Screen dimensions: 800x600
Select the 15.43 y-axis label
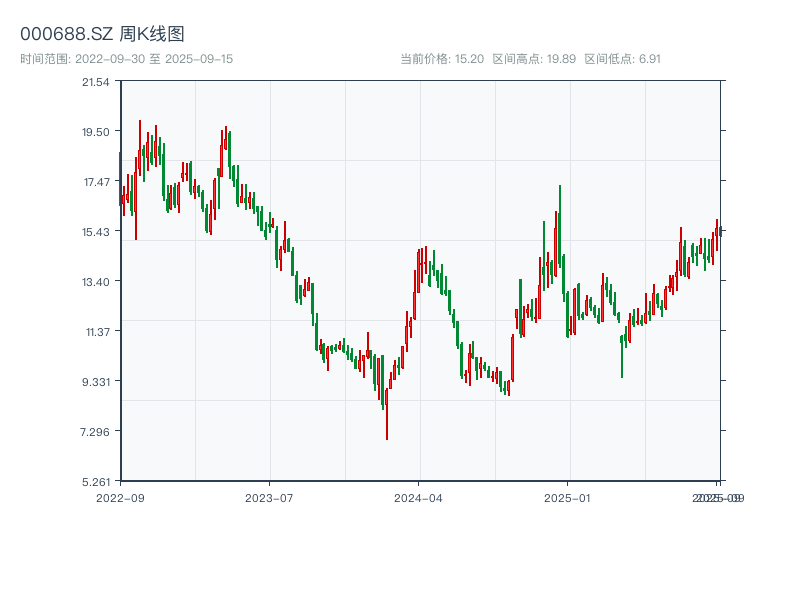point(96,231)
